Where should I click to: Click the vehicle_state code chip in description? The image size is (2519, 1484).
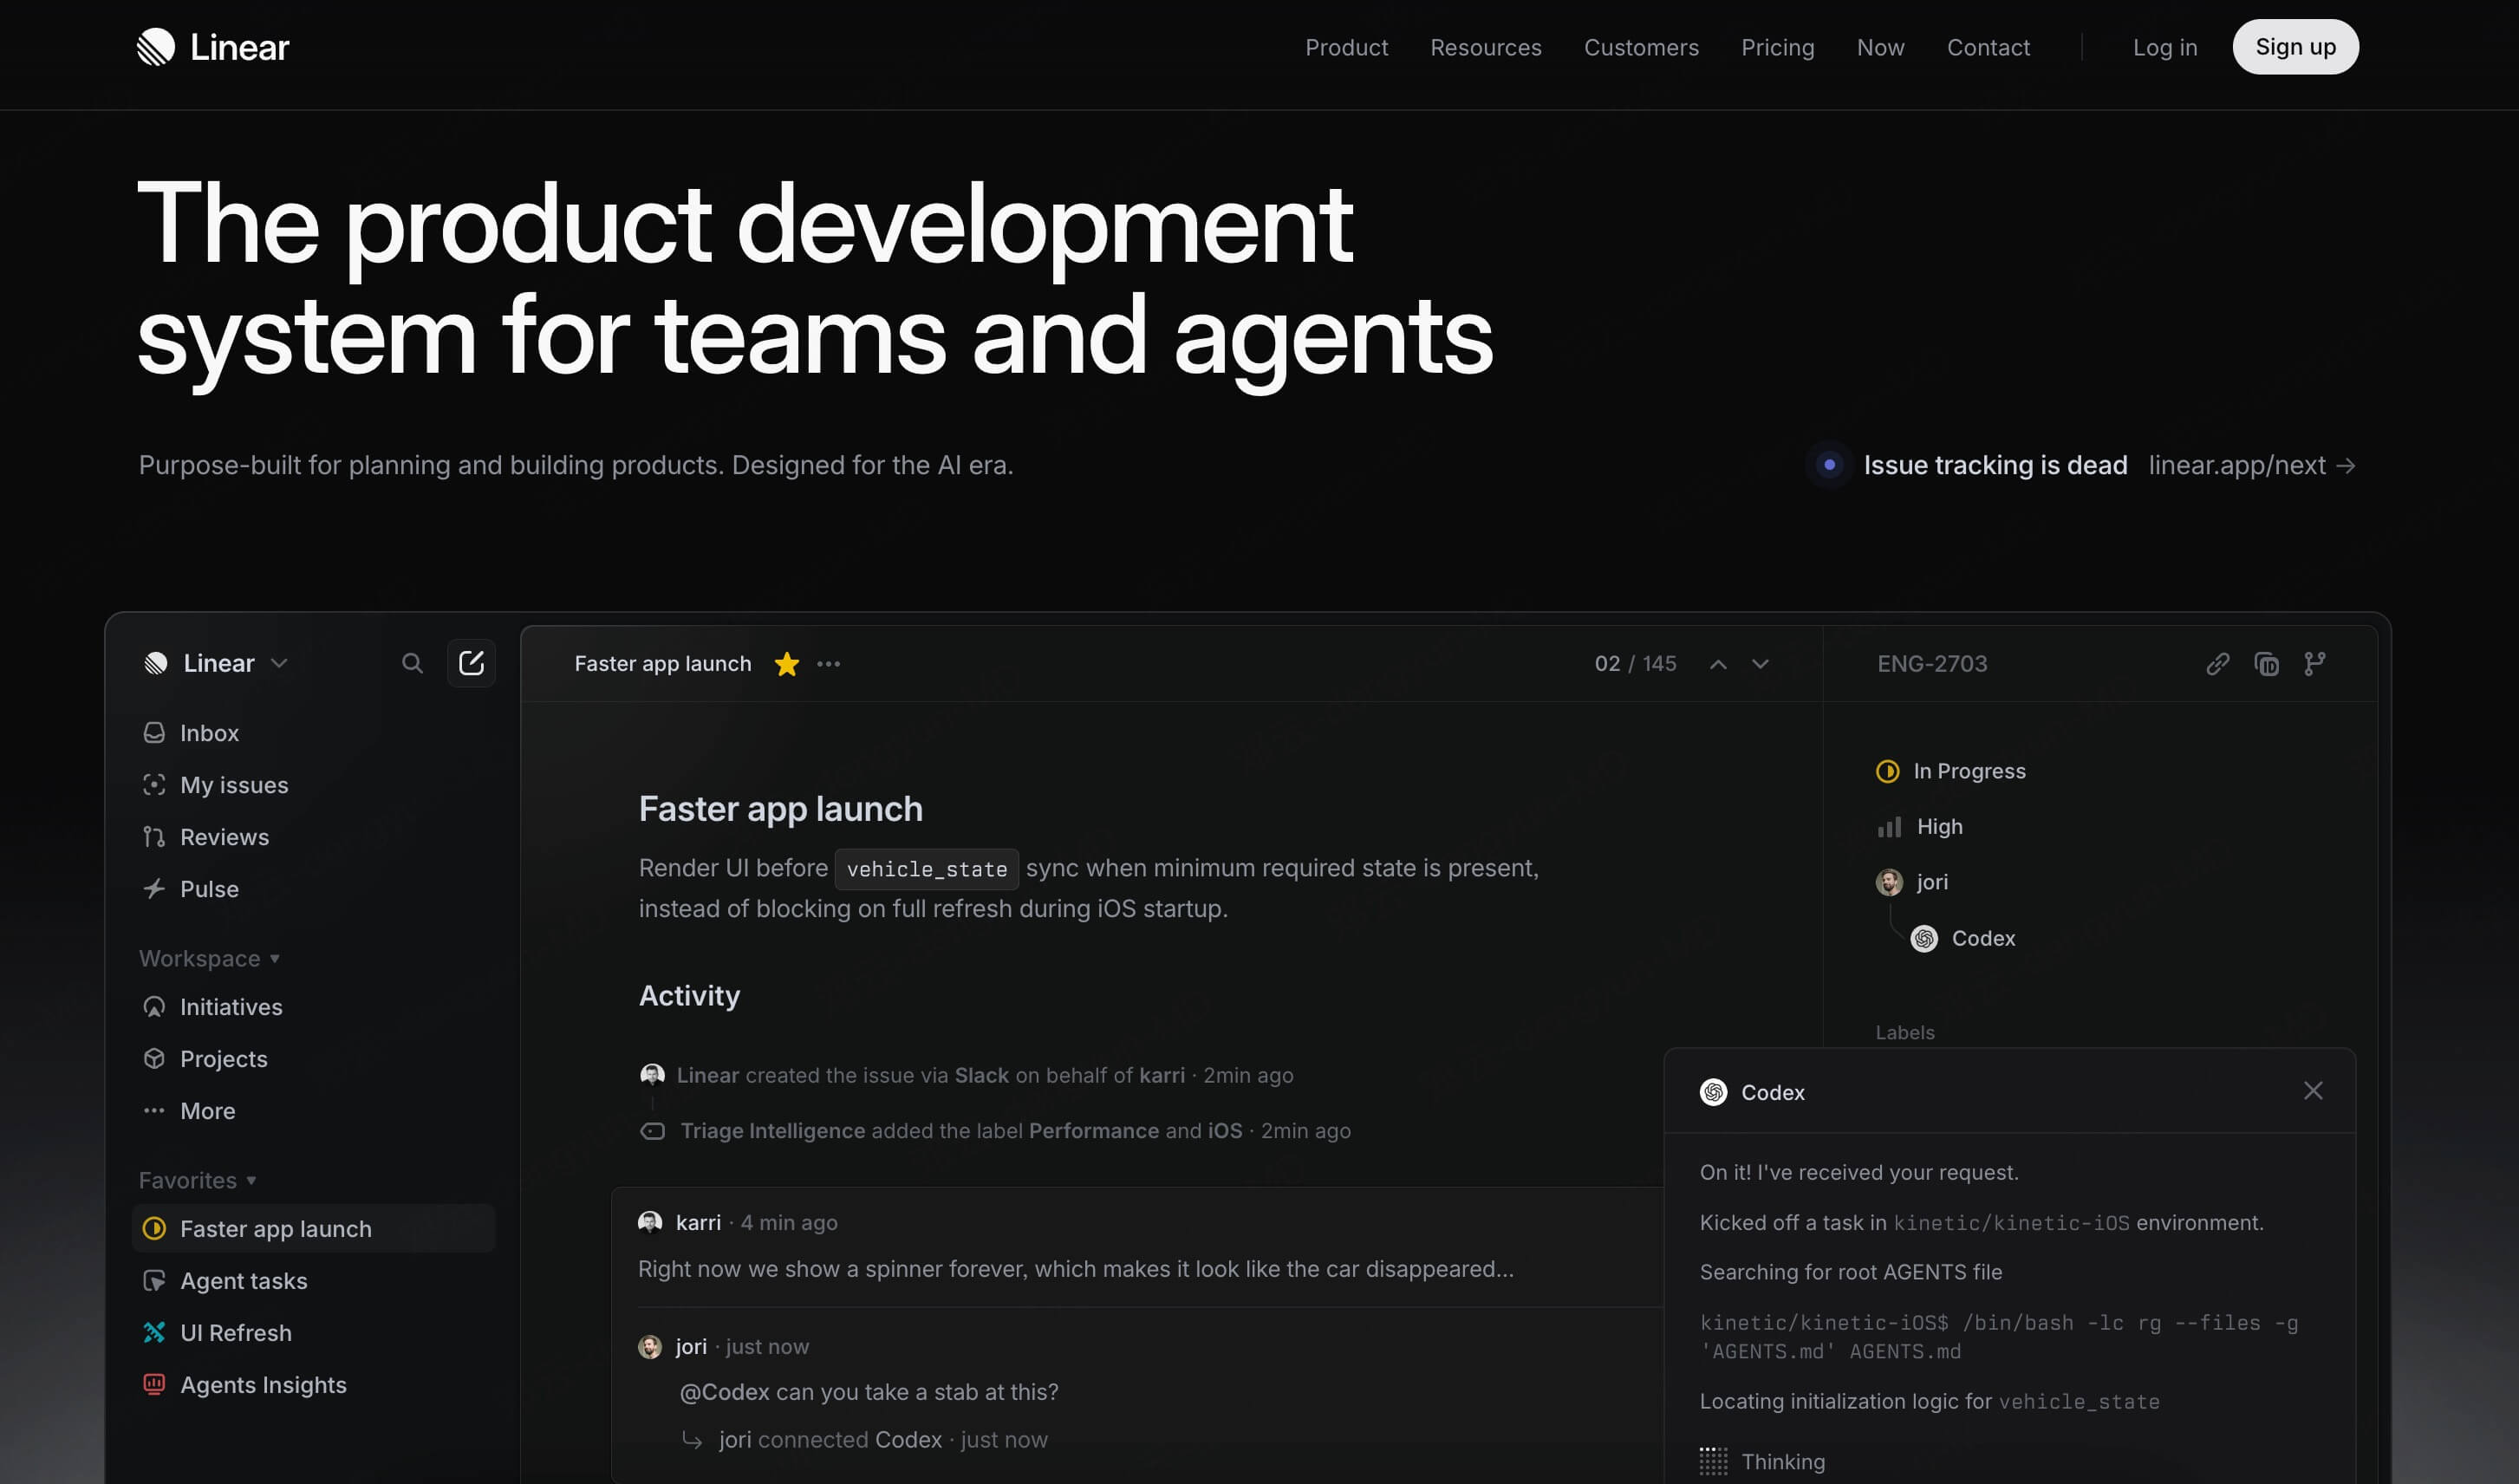tap(927, 869)
